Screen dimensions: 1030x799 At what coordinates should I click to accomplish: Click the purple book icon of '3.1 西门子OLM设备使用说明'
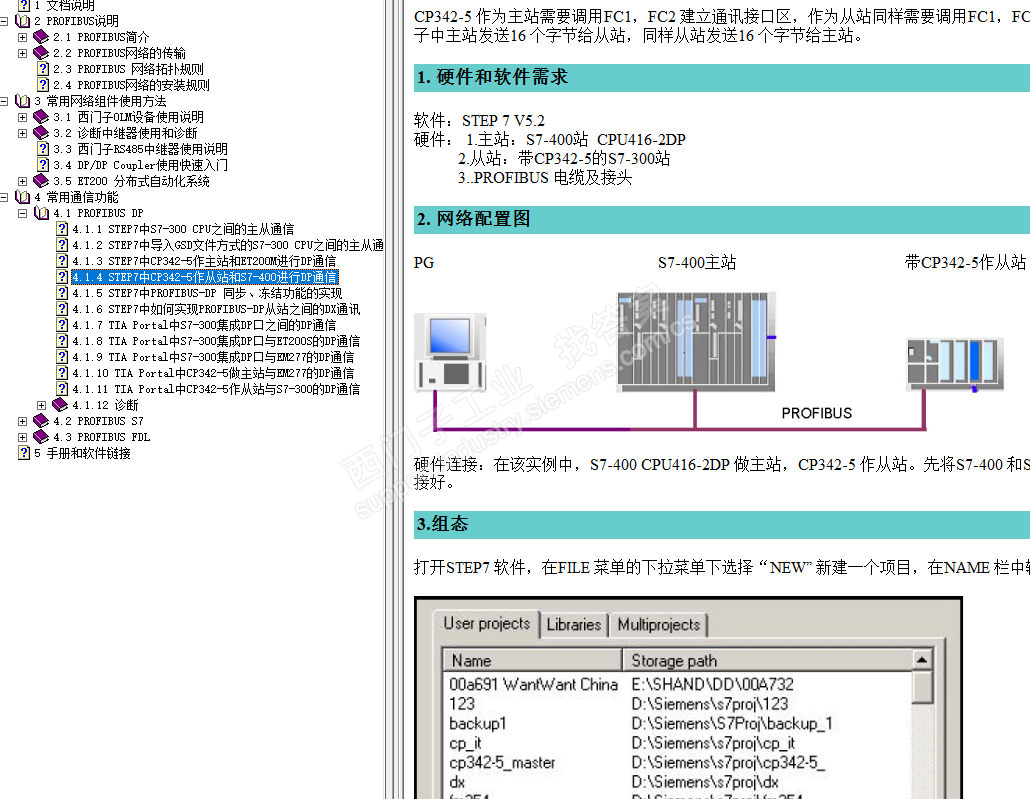click(x=41, y=117)
